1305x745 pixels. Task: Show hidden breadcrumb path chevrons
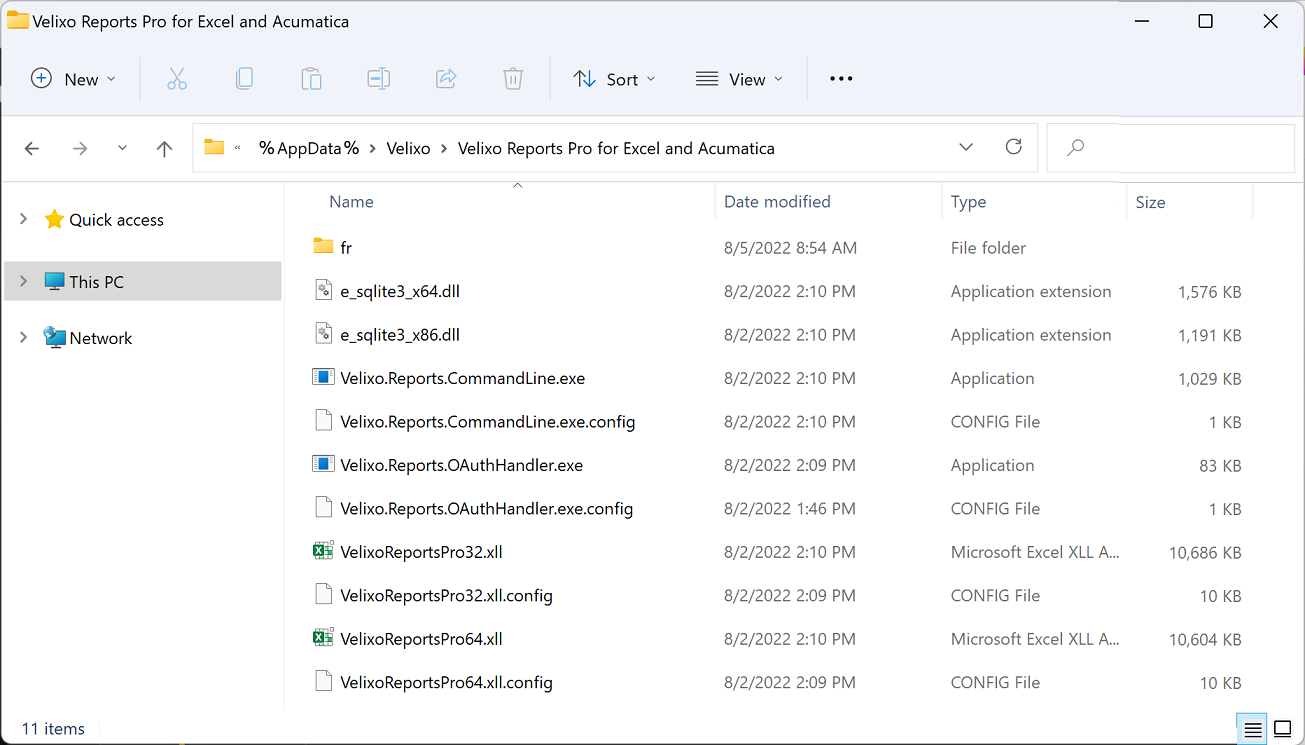(x=238, y=148)
